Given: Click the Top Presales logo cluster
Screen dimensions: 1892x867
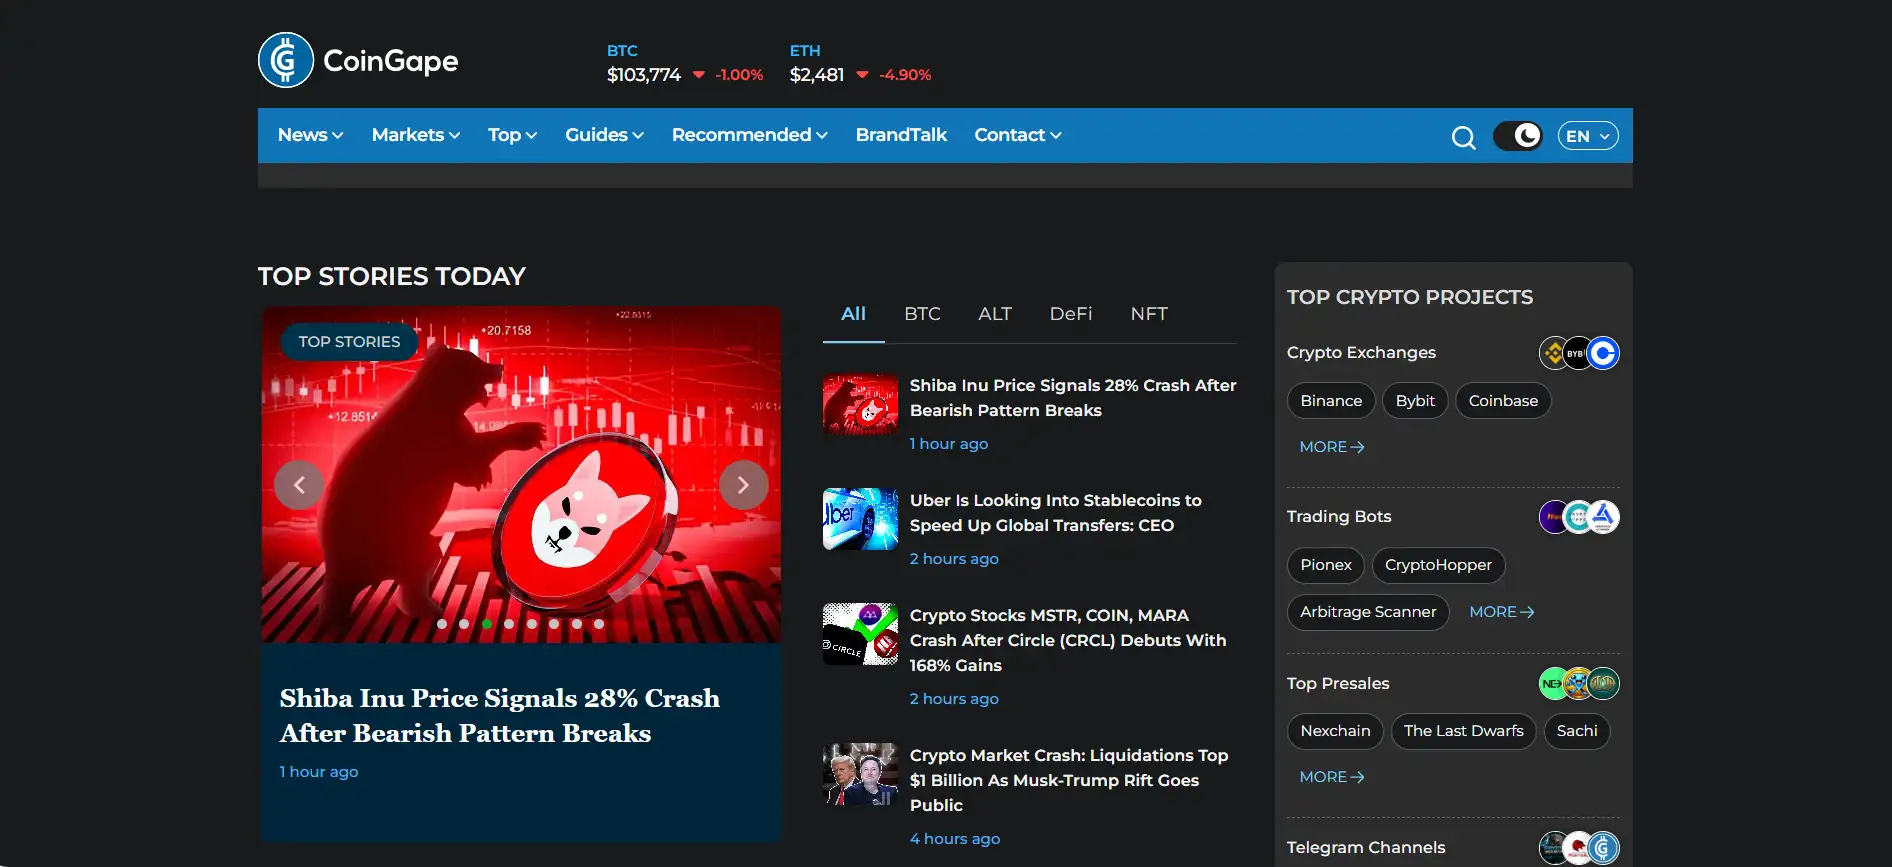Looking at the screenshot, I should 1578,684.
